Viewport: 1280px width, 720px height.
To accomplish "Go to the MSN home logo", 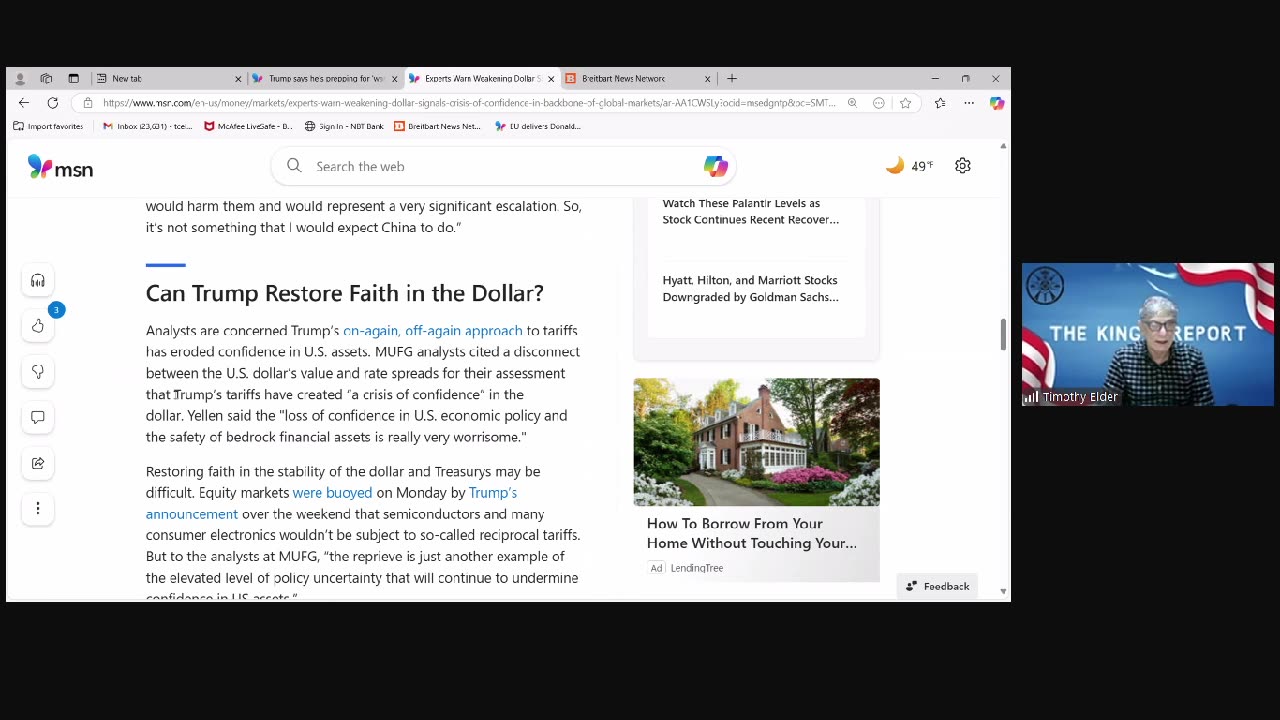I will (x=60, y=167).
